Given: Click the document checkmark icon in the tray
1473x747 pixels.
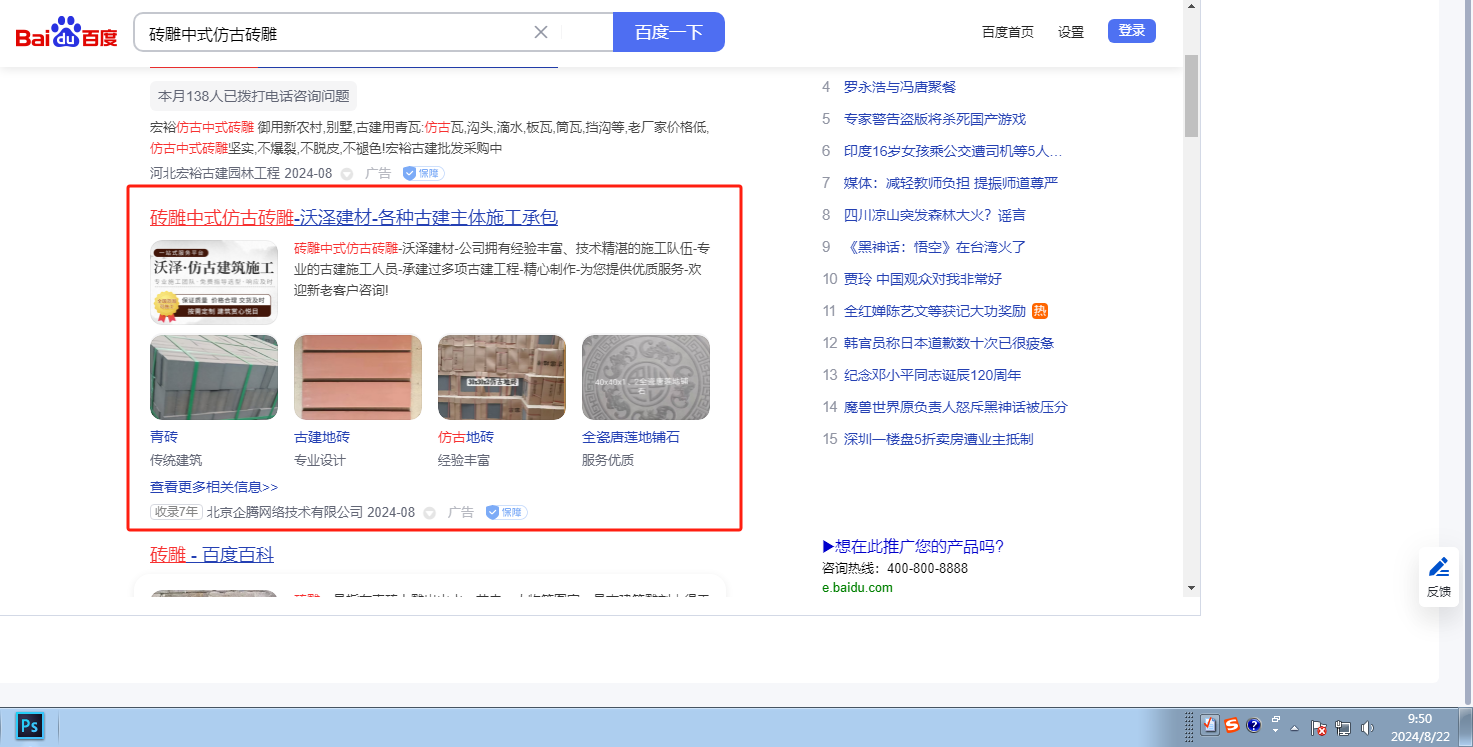Looking at the screenshot, I should click(1210, 726).
